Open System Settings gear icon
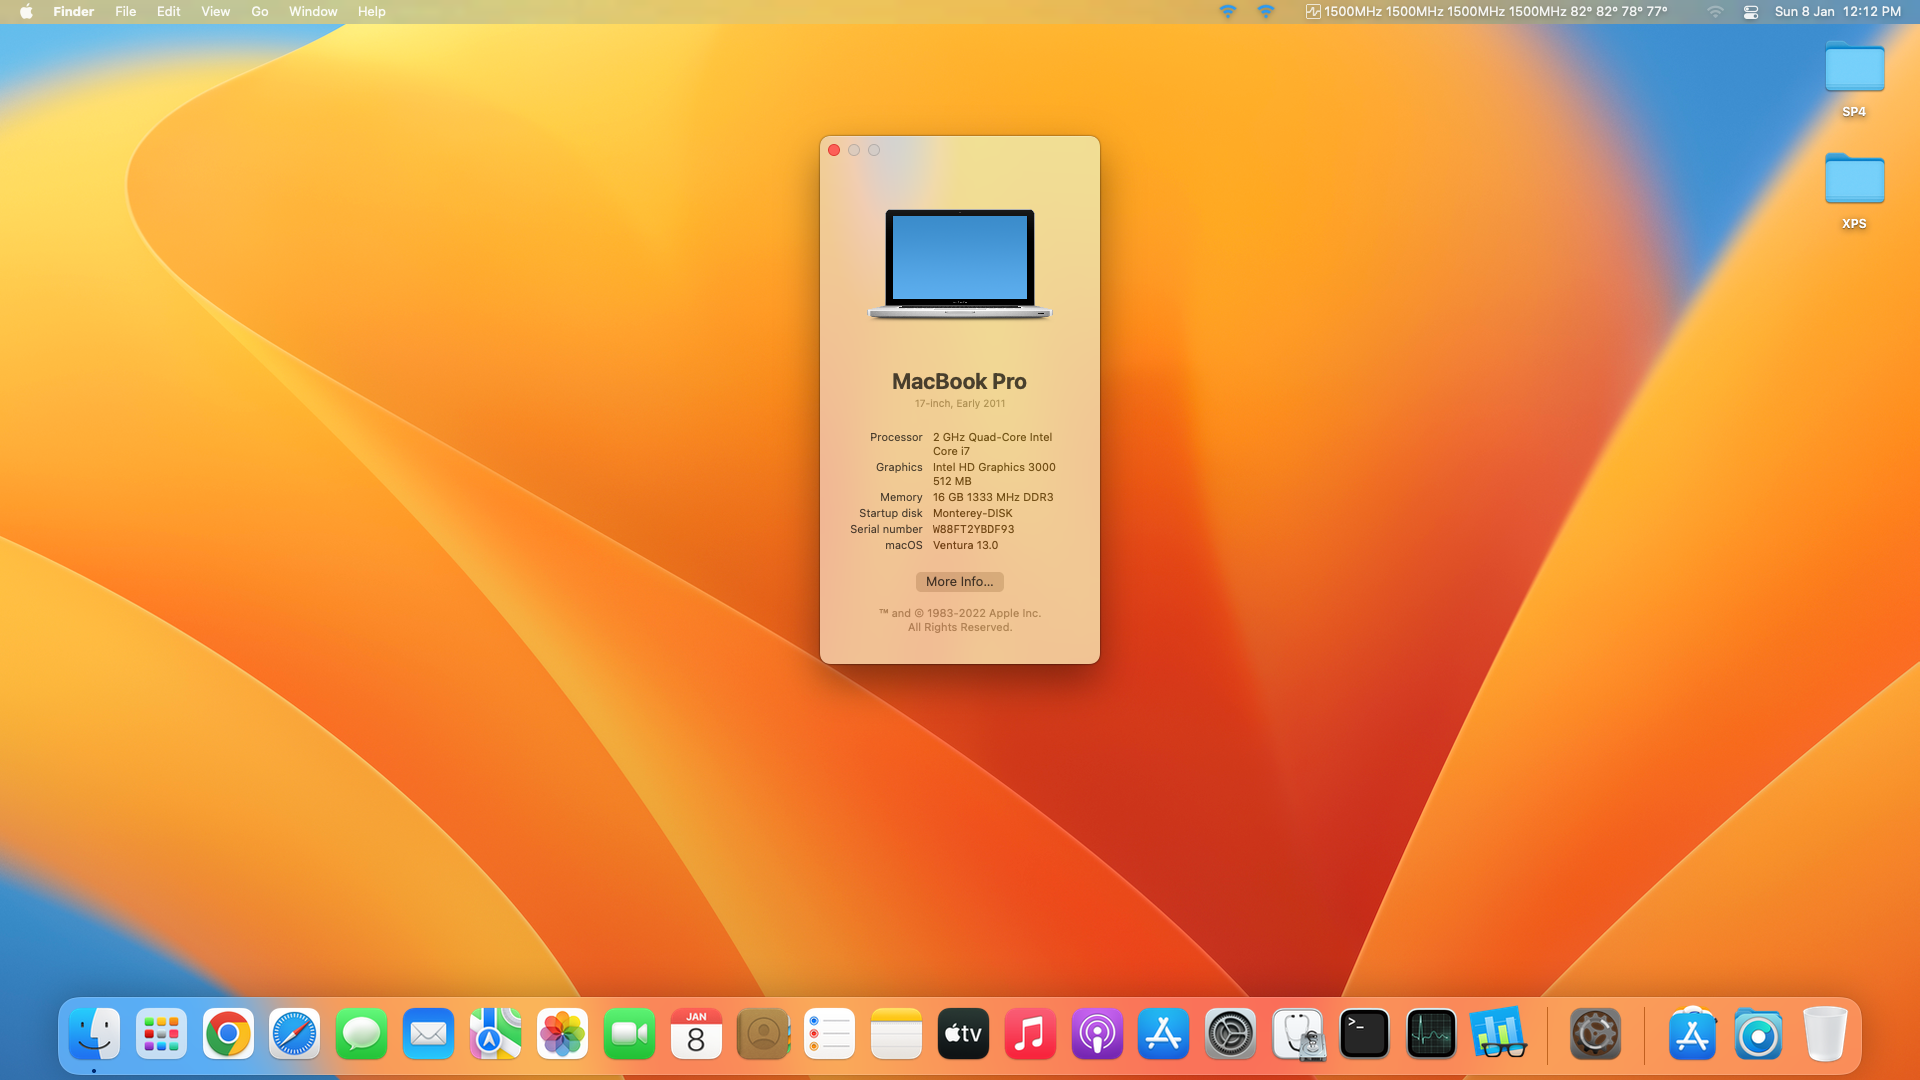 [x=1230, y=1034]
